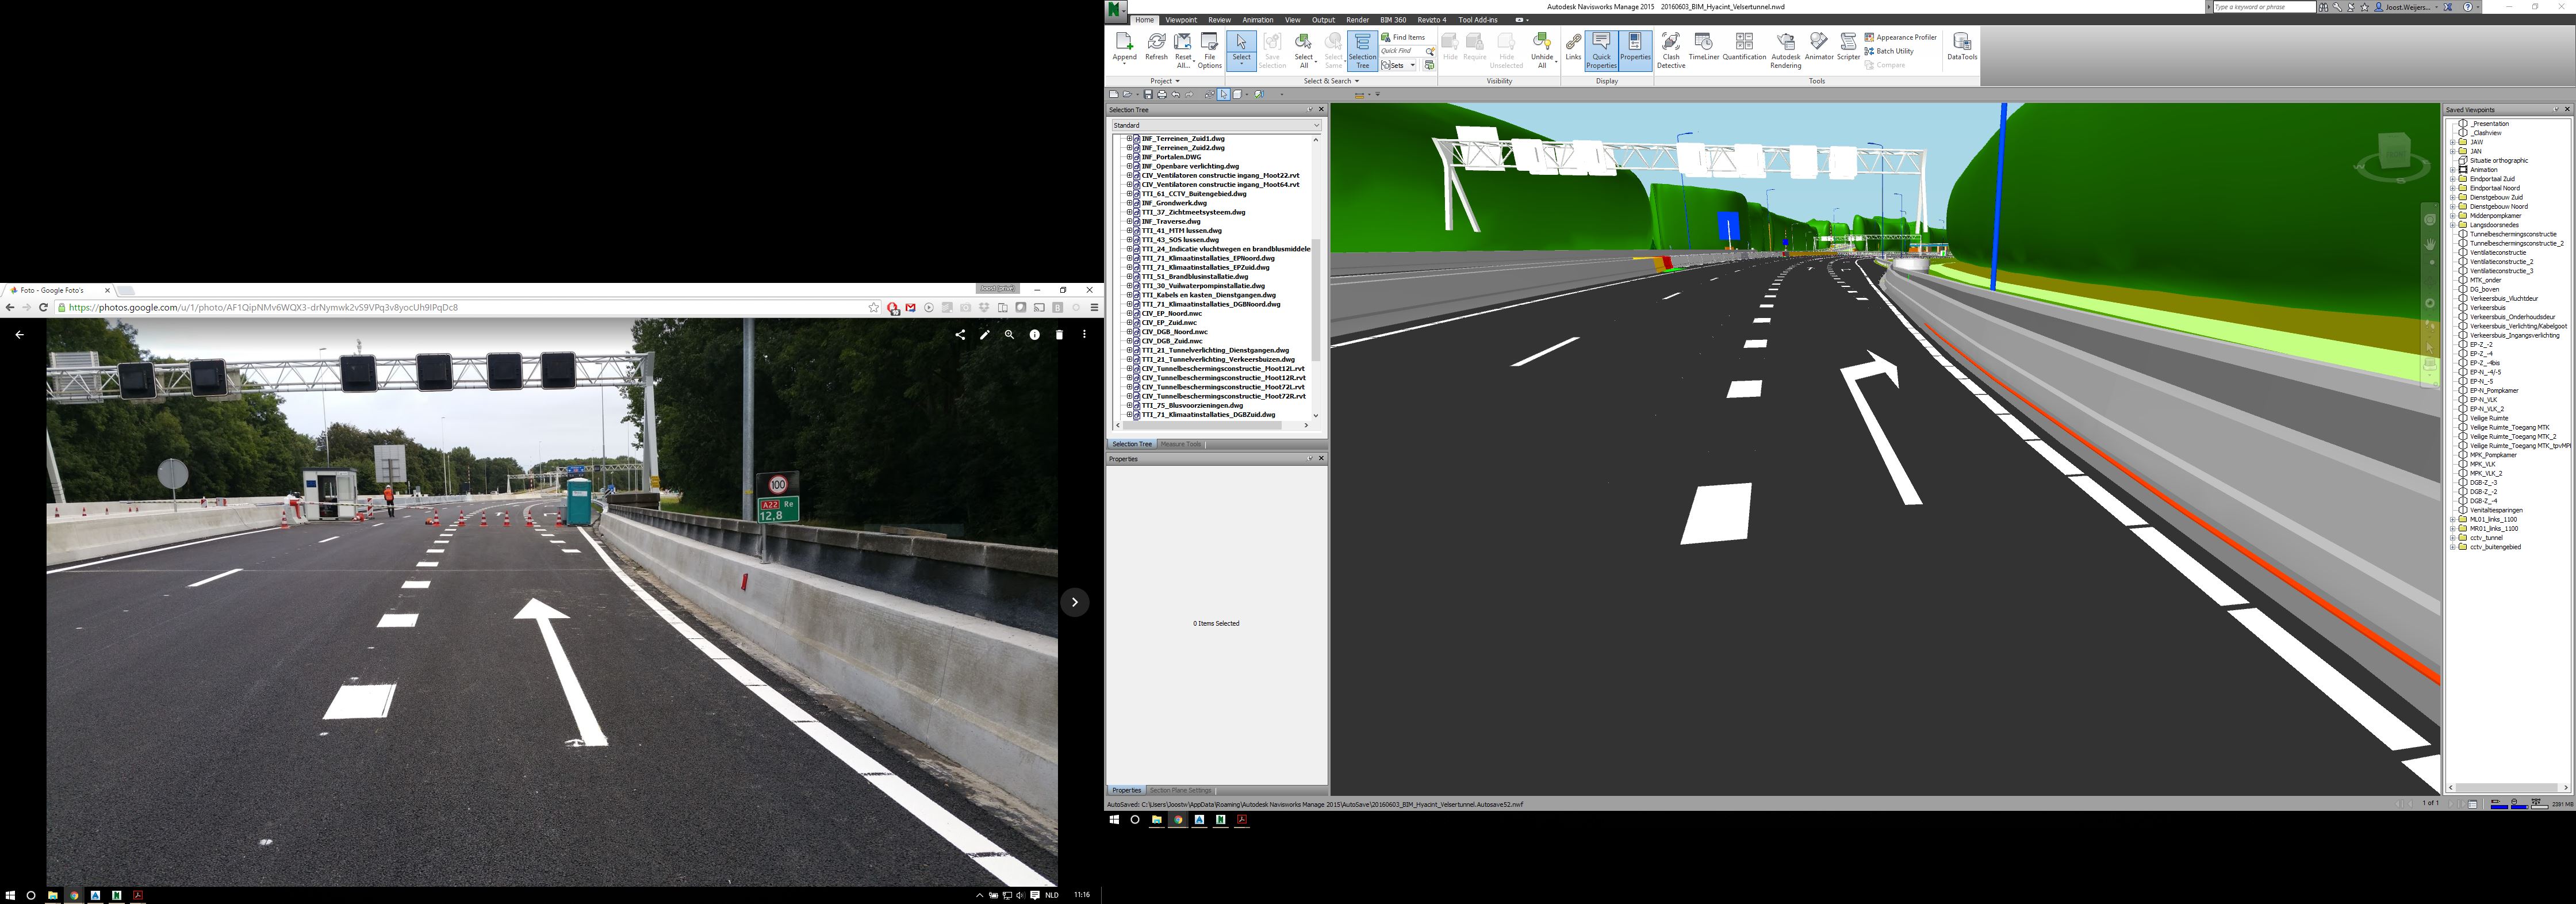Delete the photo using the trash icon
Screen dimensions: 2576x904
(x=1059, y=335)
